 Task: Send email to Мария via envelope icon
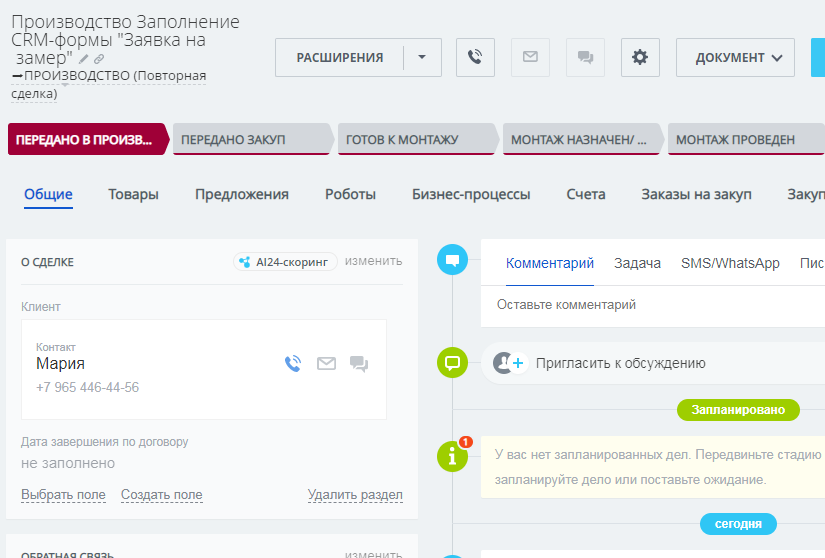pos(326,364)
